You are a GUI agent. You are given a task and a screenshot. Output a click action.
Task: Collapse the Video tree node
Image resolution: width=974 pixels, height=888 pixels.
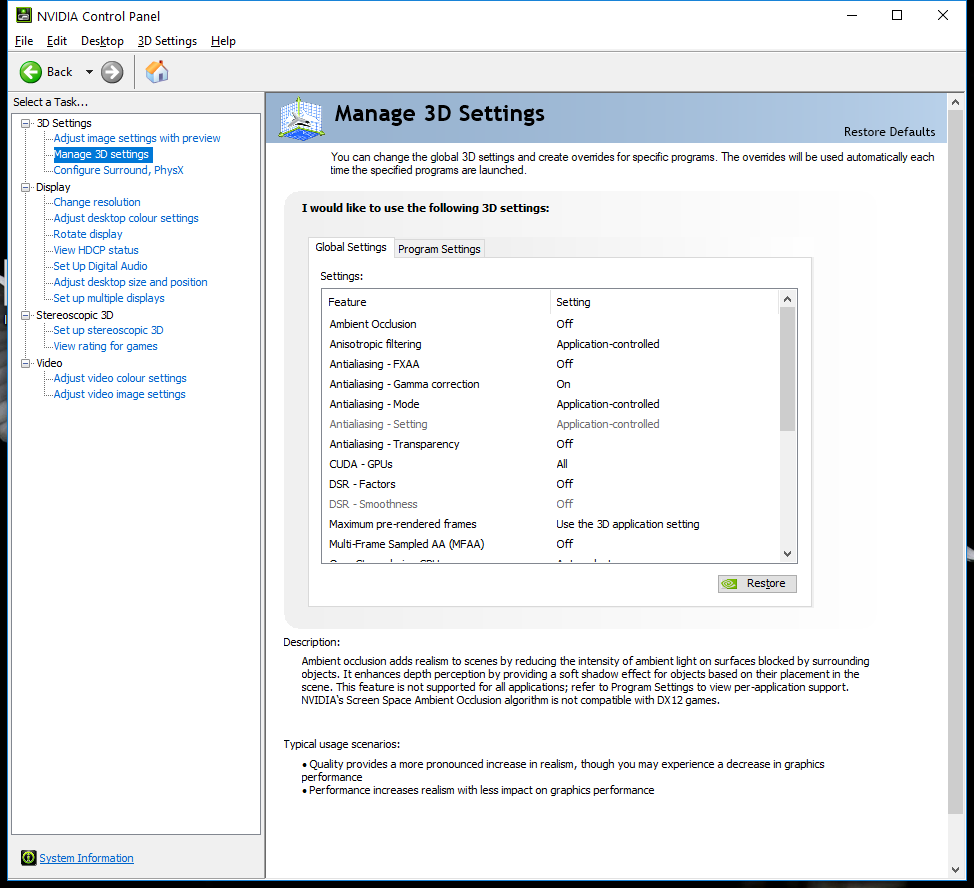25,363
